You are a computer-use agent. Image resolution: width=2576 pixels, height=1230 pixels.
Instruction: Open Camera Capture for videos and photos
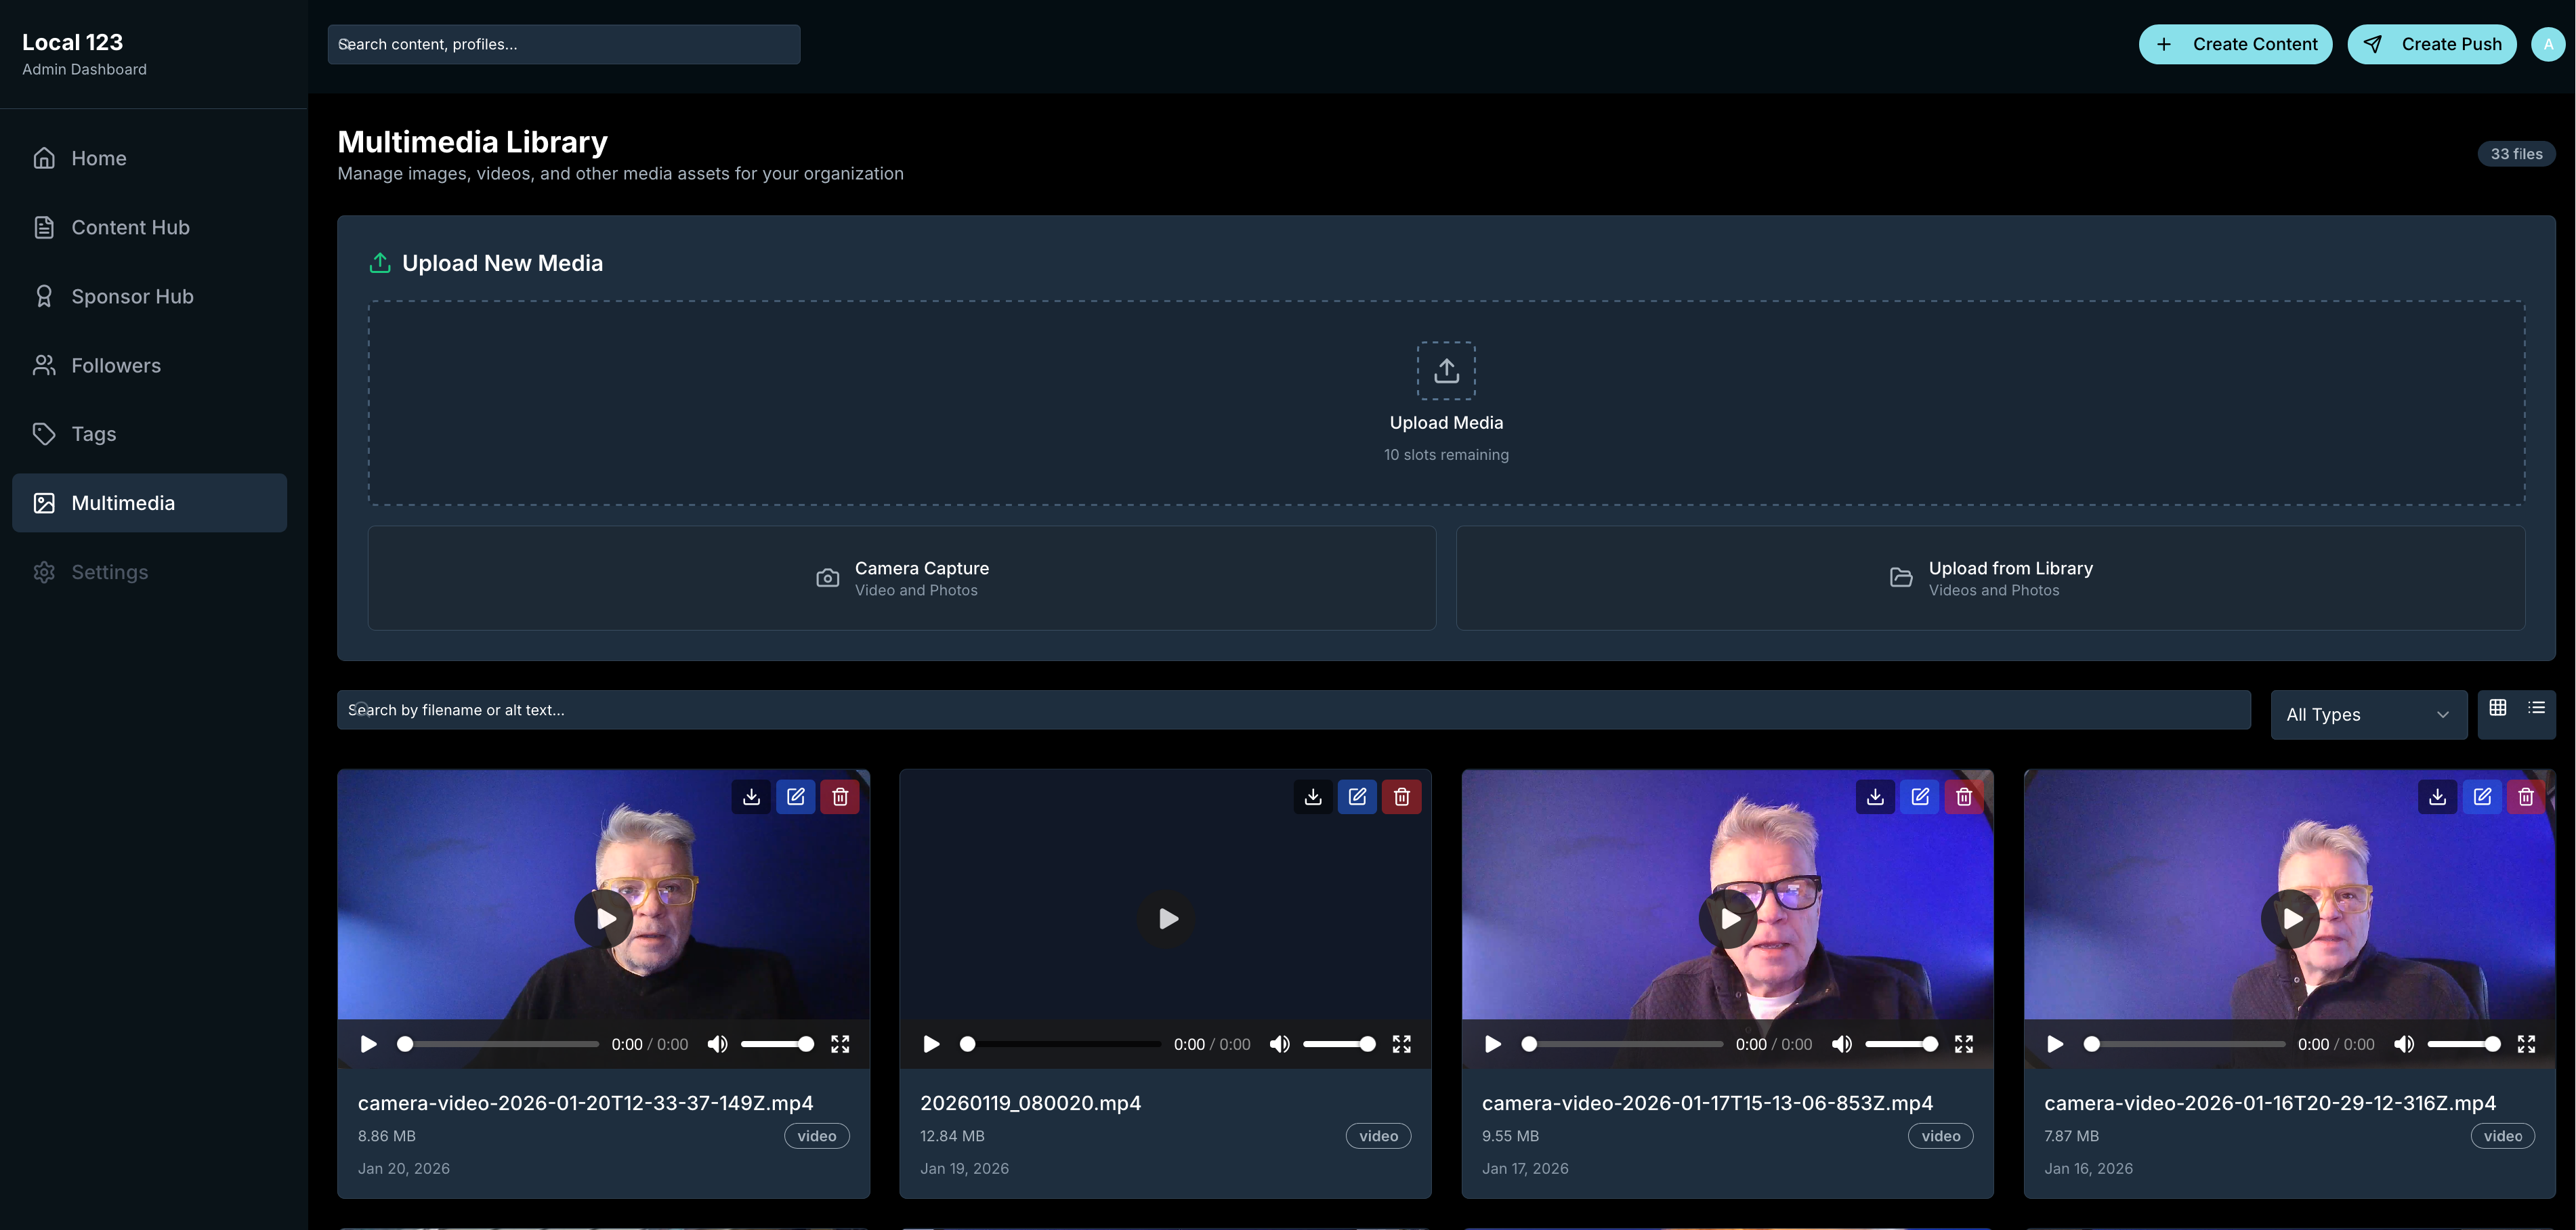[901, 578]
